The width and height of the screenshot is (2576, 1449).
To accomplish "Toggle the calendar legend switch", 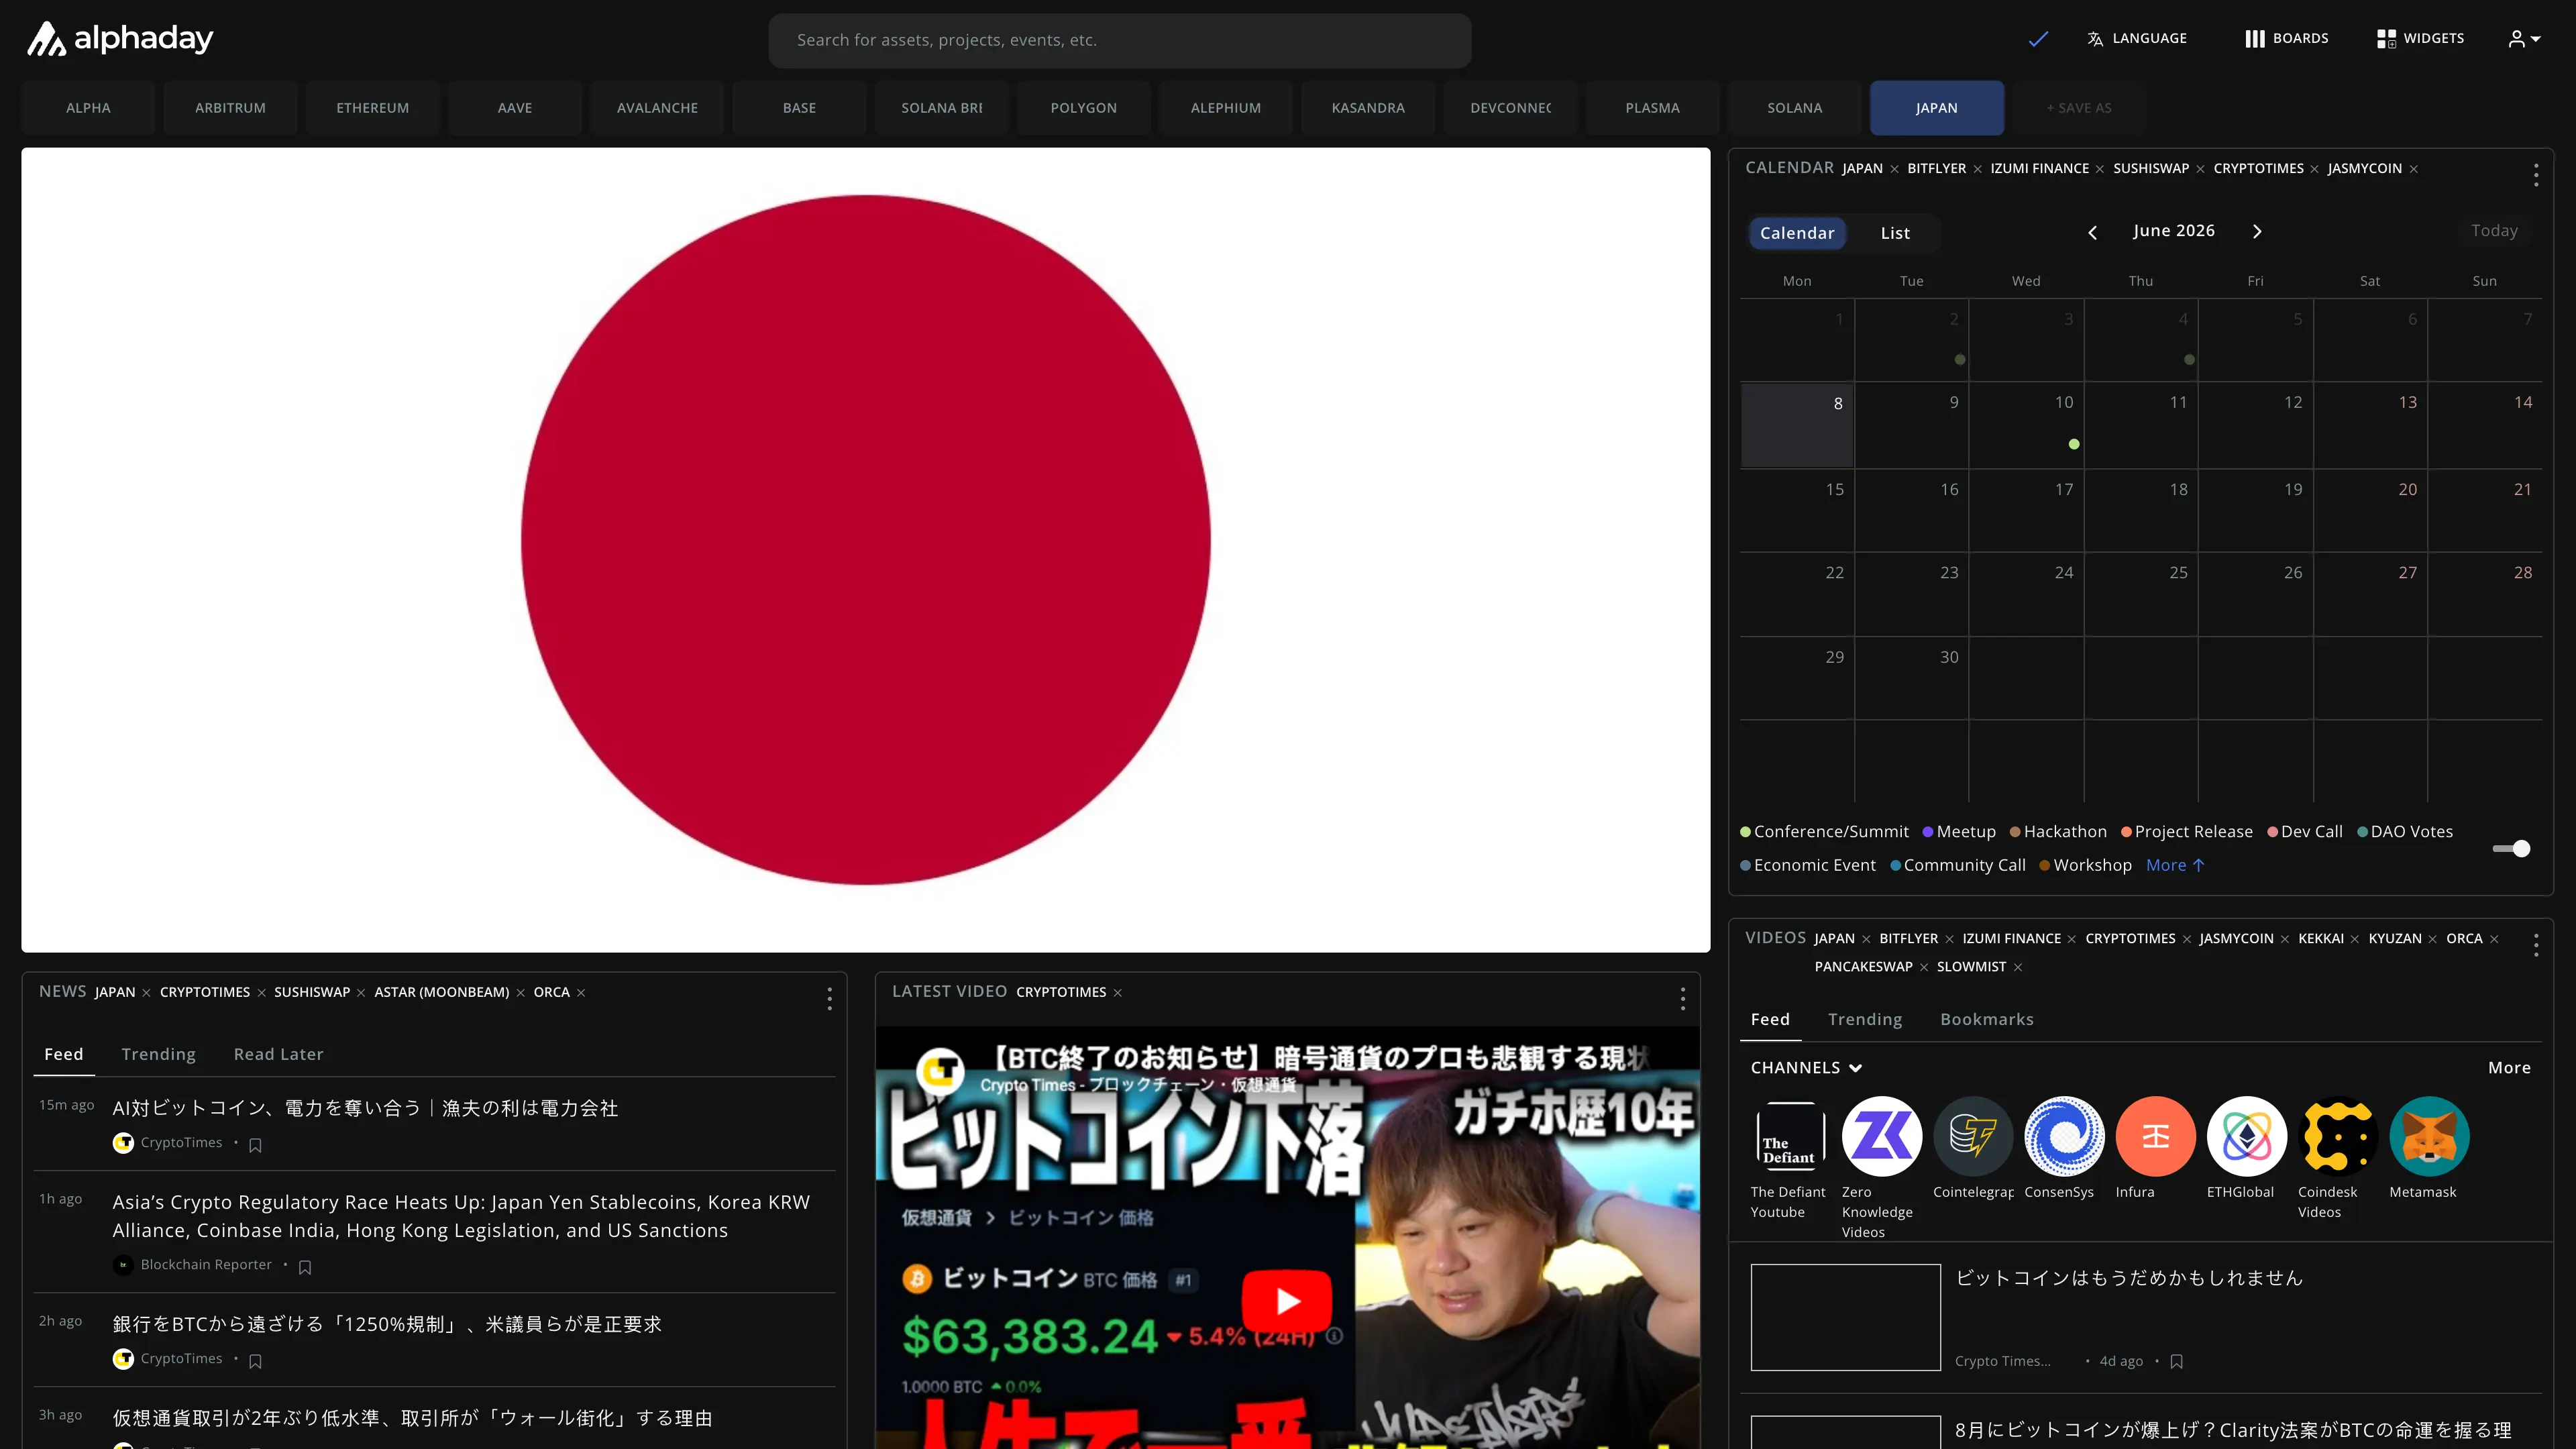I will click(x=2511, y=849).
